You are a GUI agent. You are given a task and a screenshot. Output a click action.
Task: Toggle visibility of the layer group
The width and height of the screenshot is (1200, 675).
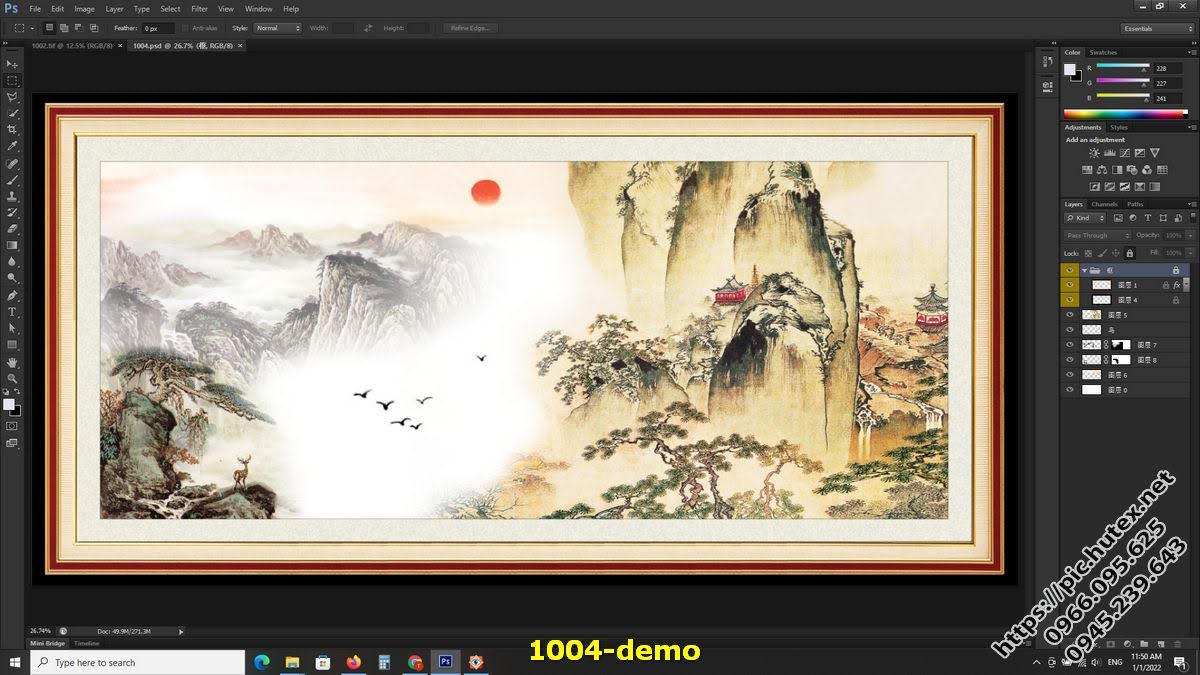pos(1070,270)
